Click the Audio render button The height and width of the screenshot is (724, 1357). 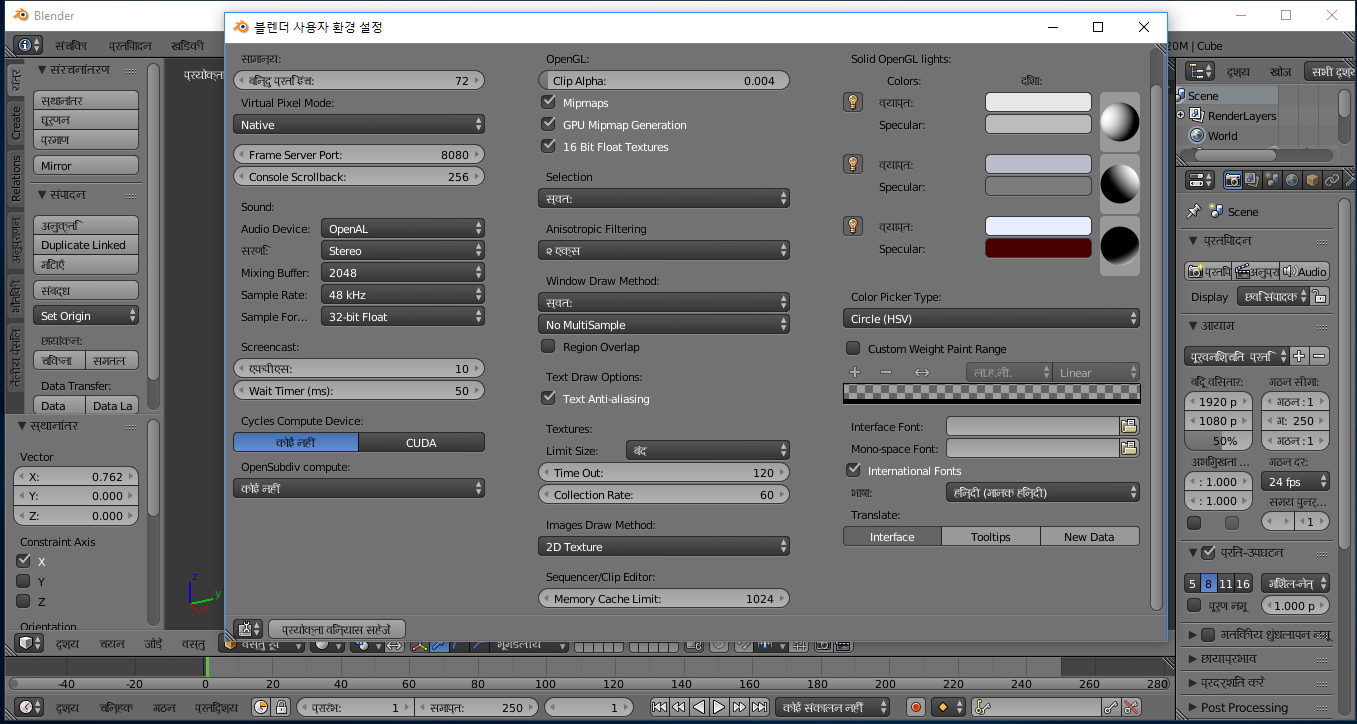point(1305,271)
